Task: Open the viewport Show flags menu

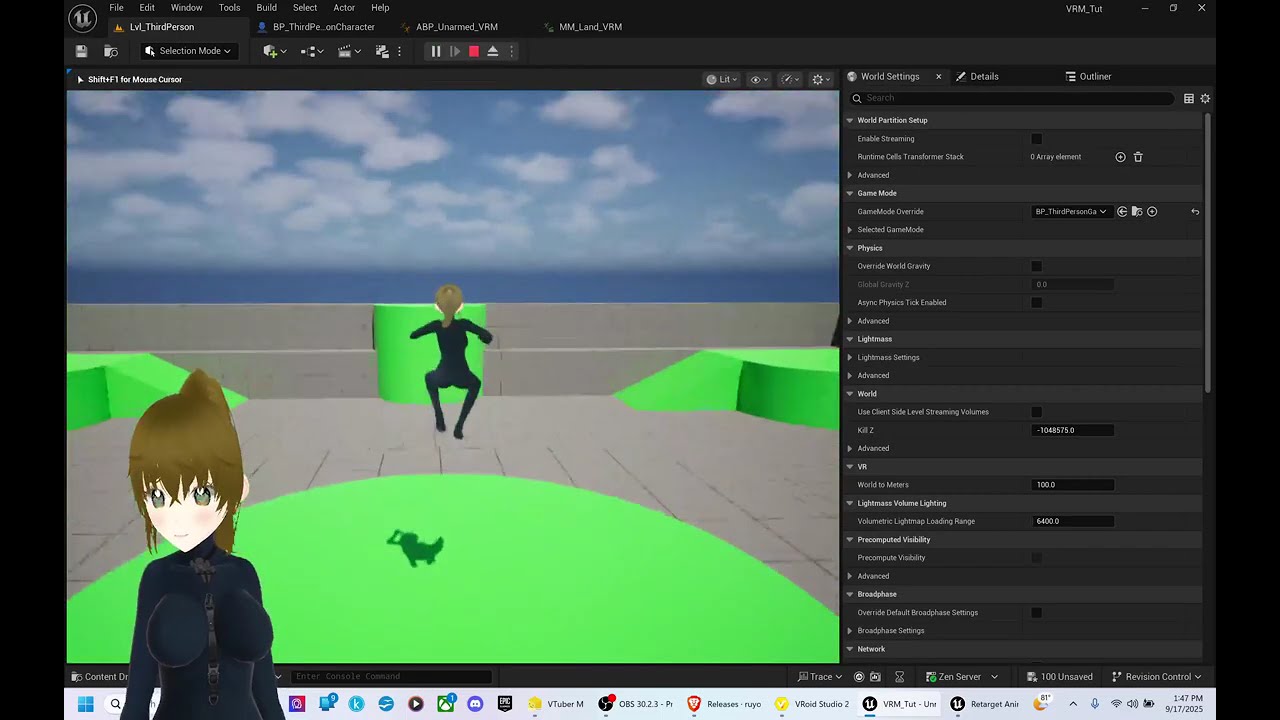Action: (x=758, y=79)
